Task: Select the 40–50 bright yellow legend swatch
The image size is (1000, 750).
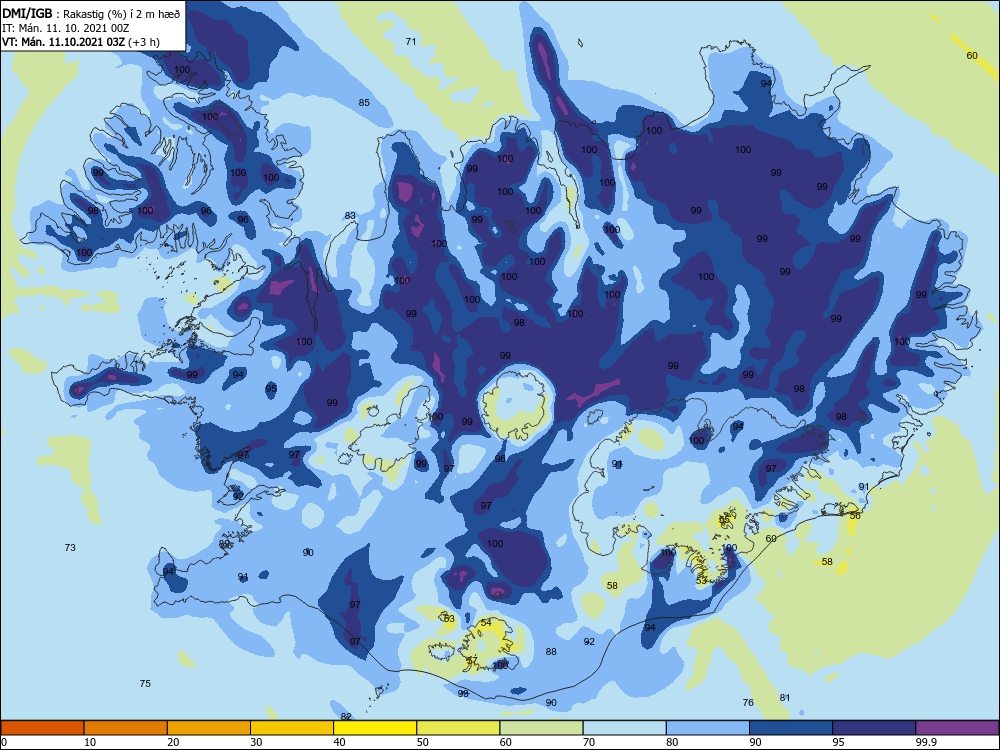Action: 375,728
